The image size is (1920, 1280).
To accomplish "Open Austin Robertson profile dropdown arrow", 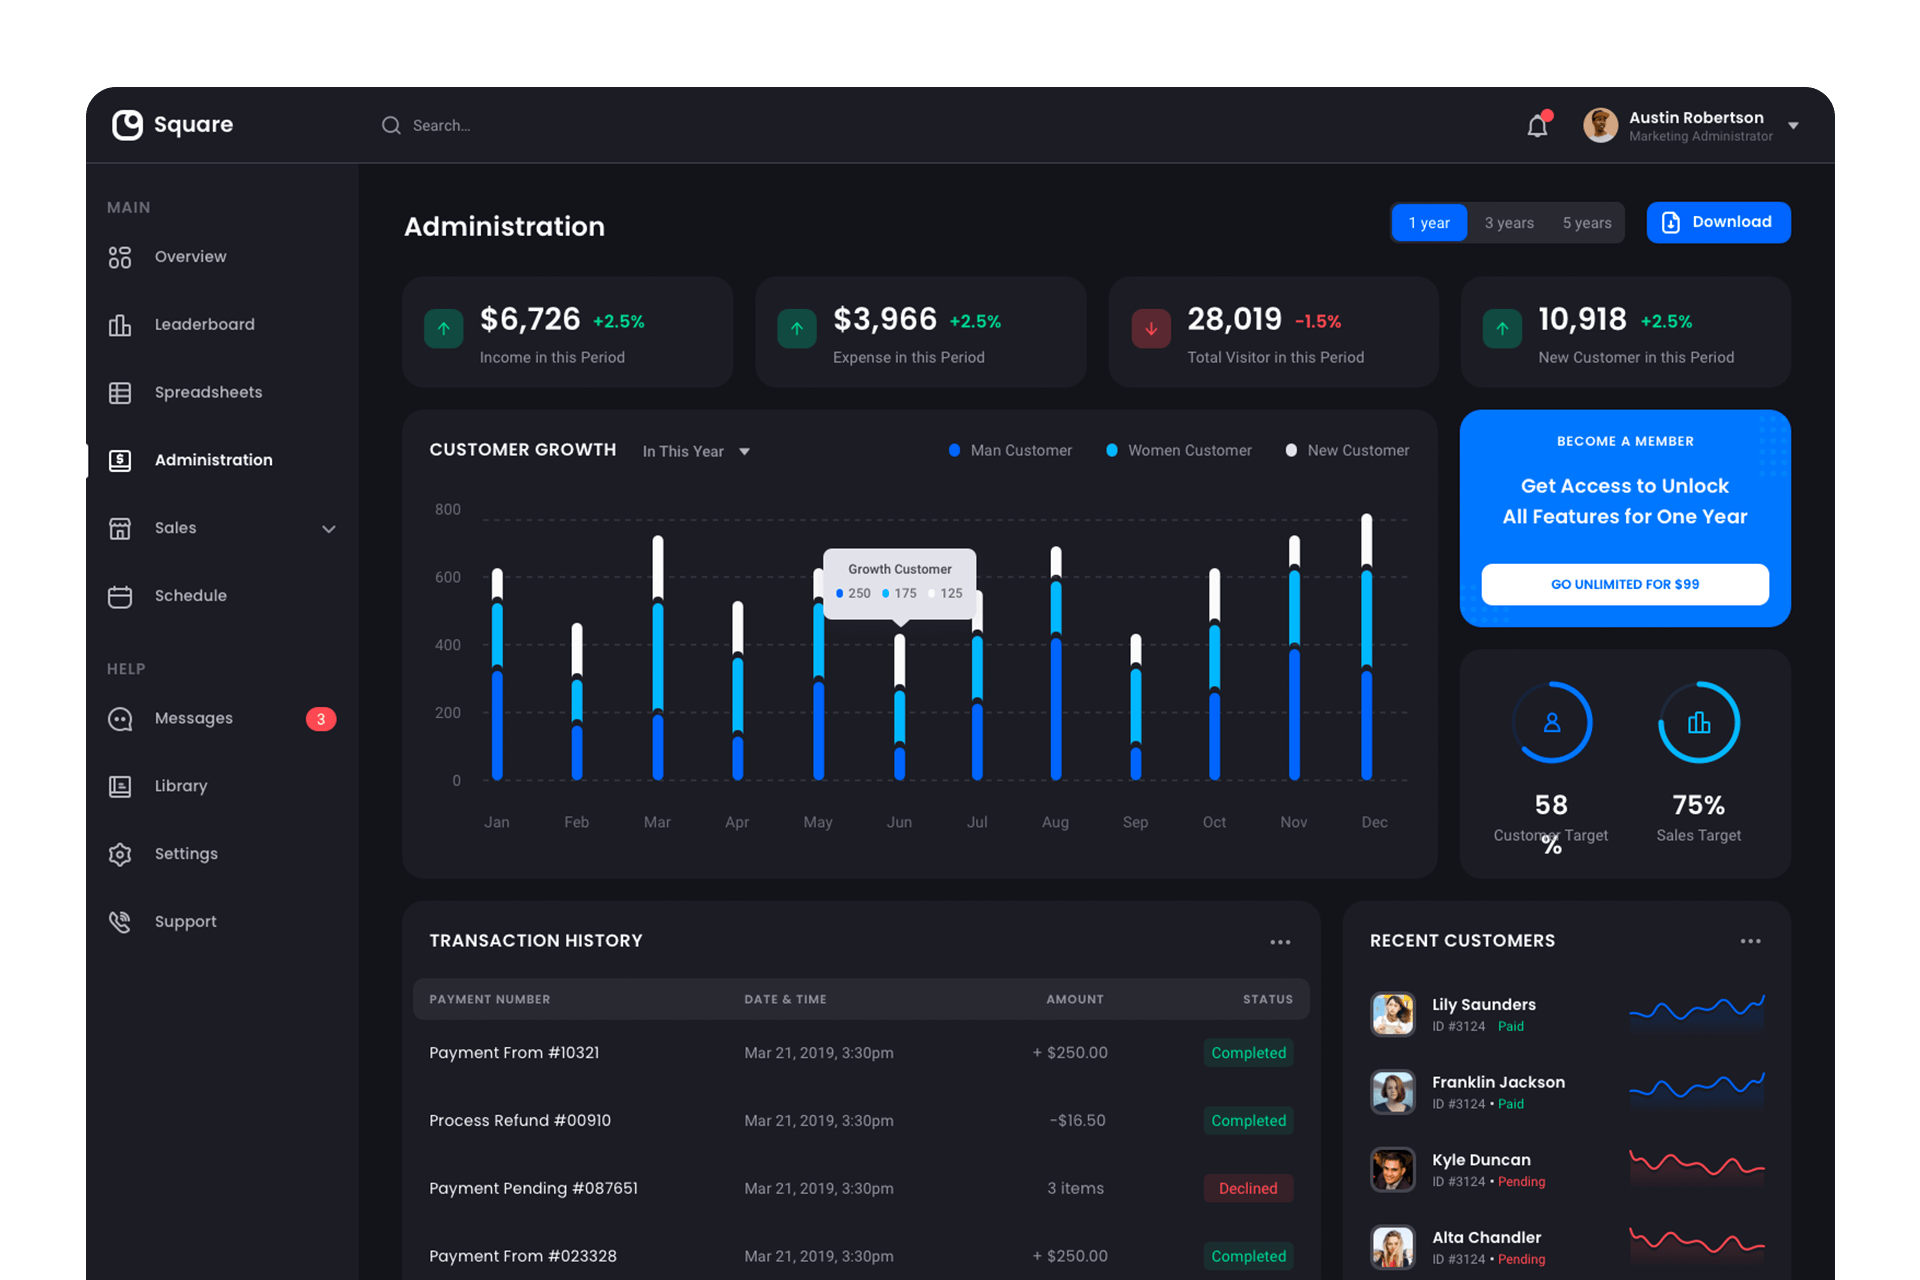I will tap(1793, 126).
